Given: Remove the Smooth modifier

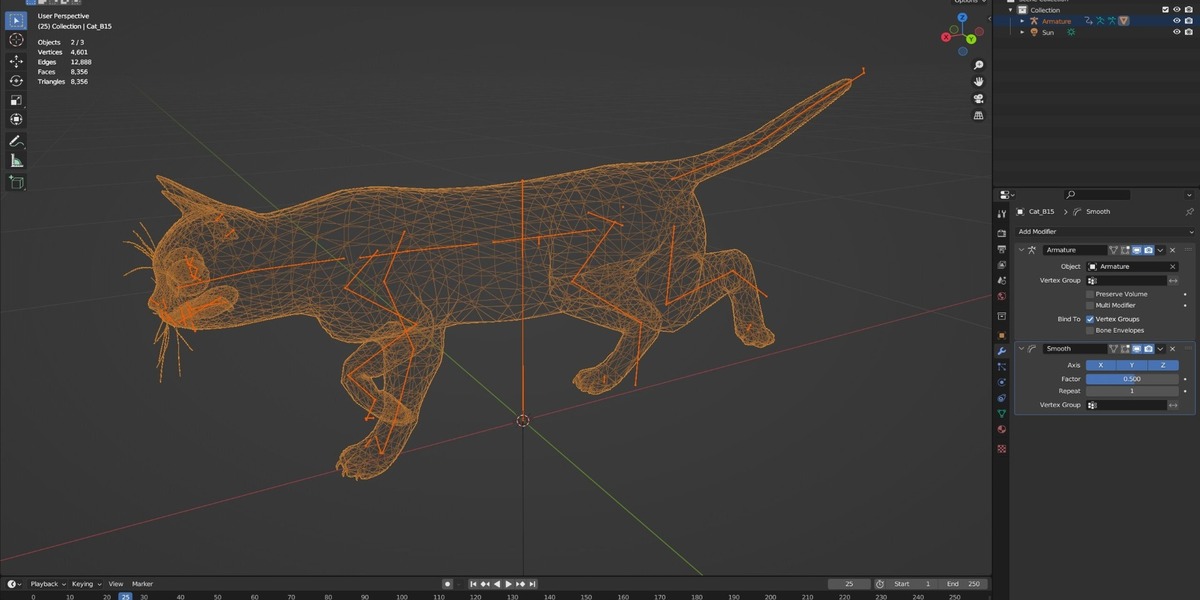Looking at the screenshot, I should 1173,349.
